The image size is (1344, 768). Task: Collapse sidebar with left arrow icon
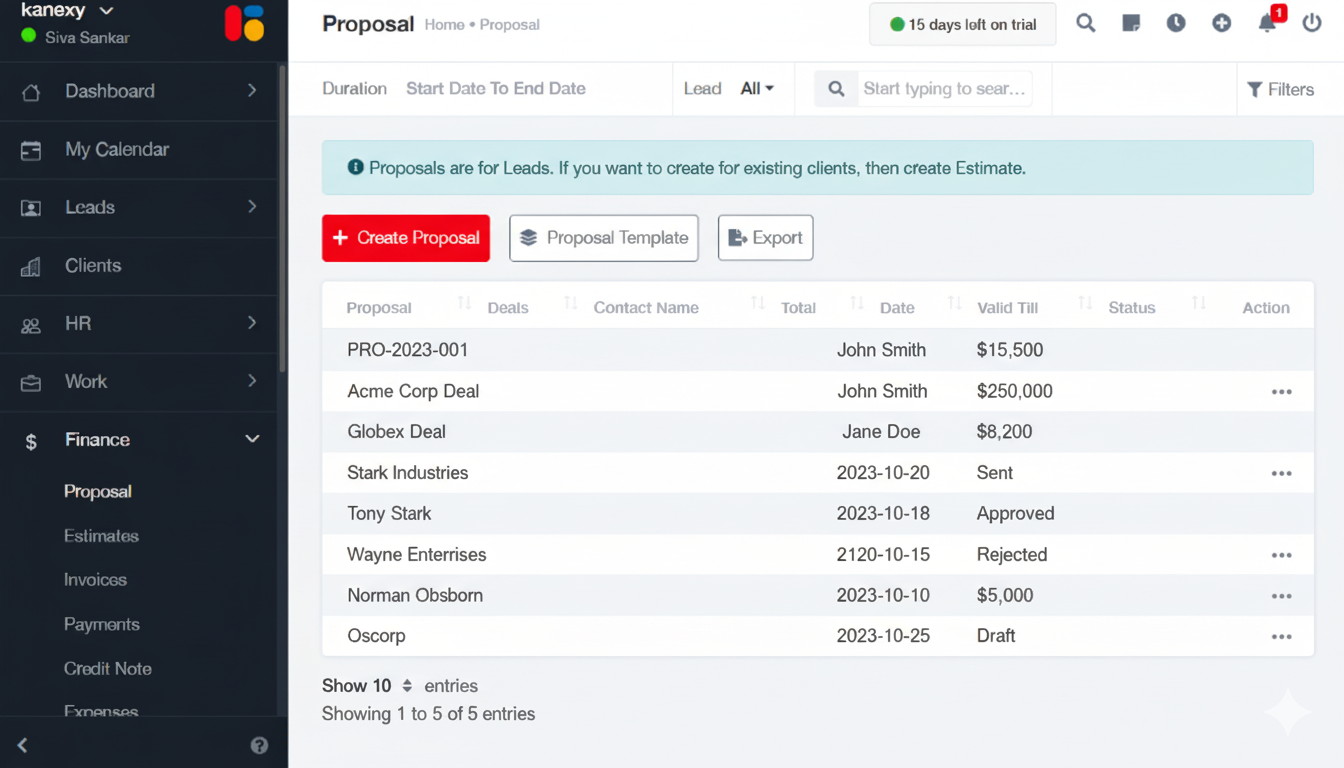click(23, 745)
